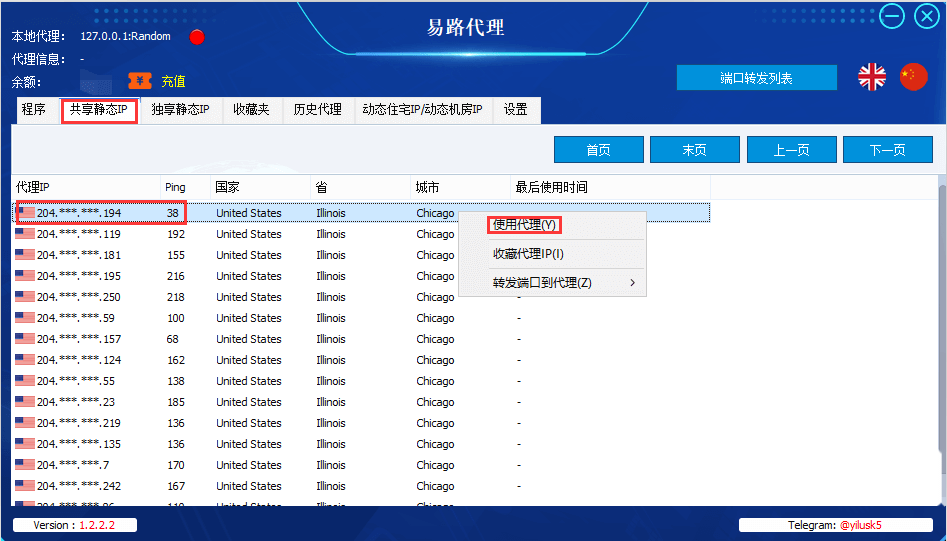This screenshot has width=947, height=541.
Task: Go to next page with 下一页
Action: point(888,150)
